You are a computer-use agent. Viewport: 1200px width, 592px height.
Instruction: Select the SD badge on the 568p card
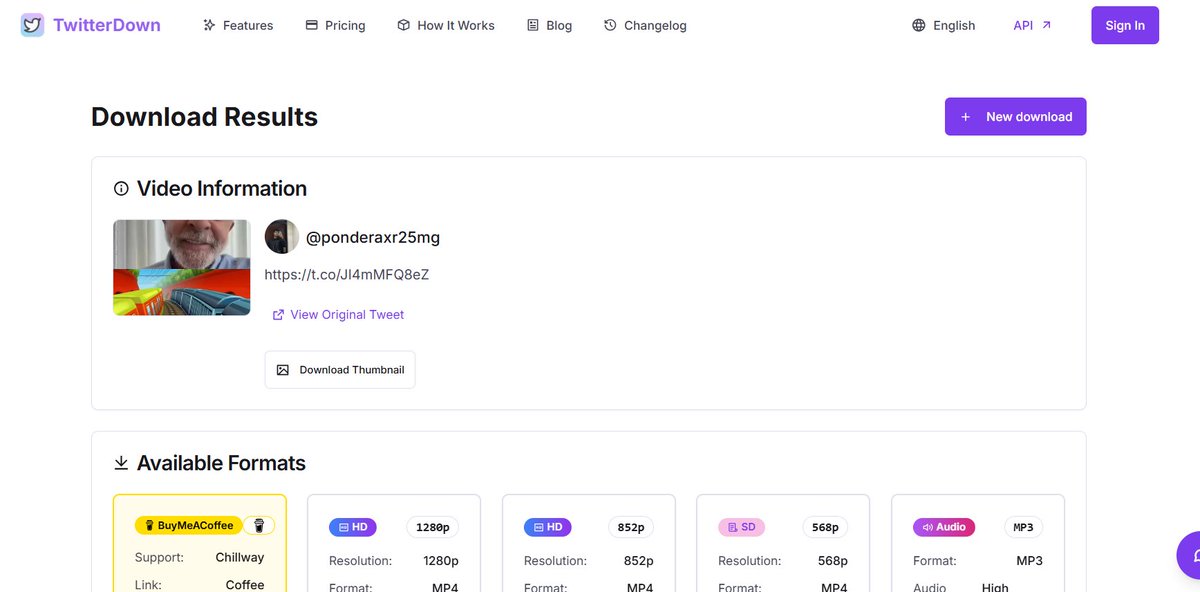(742, 527)
